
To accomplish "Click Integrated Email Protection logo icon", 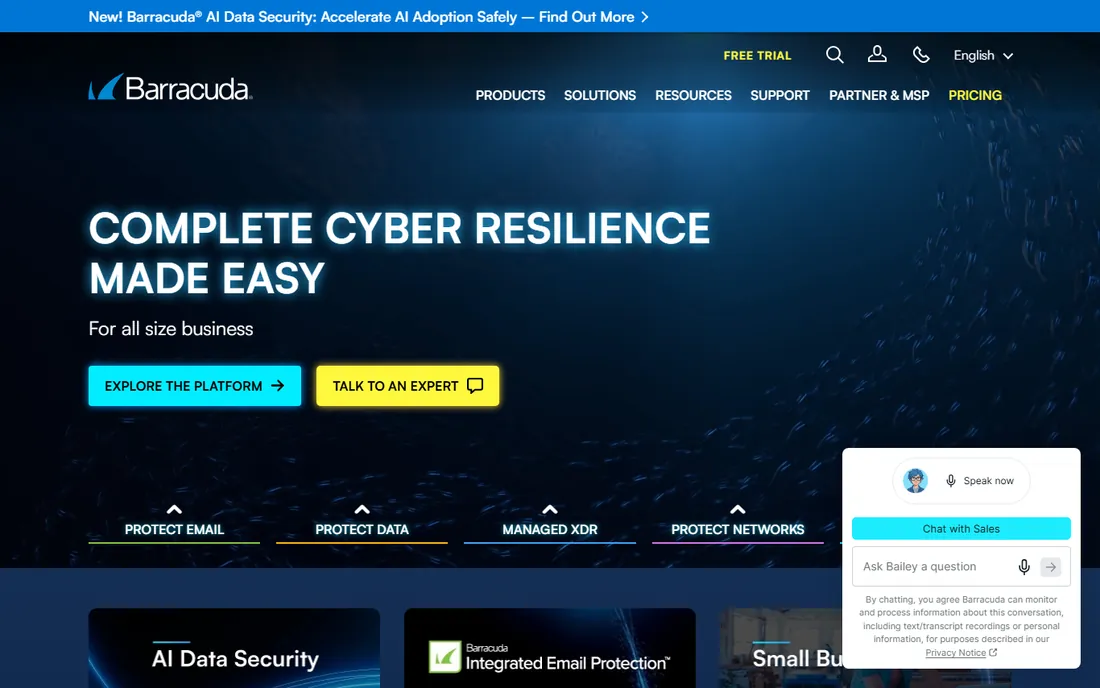I will point(445,656).
